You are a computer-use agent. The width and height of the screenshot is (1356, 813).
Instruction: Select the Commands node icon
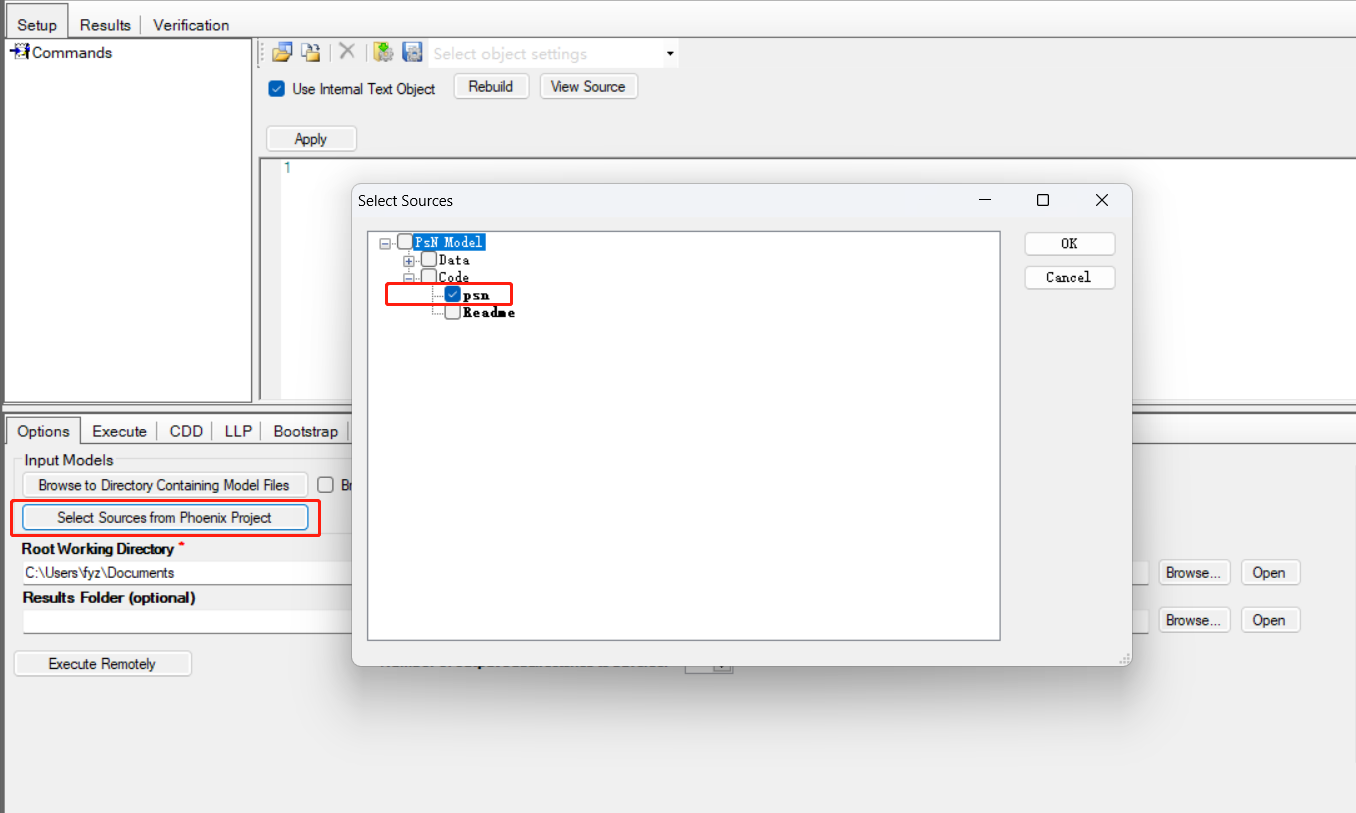[x=19, y=52]
